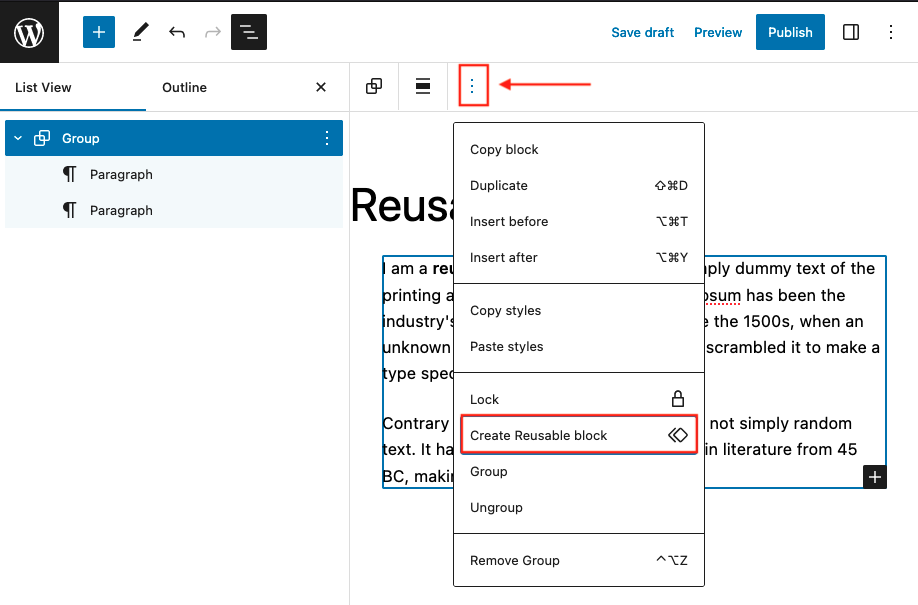Select Create Reusable block from the menu
The width and height of the screenshot is (918, 605).
click(538, 435)
